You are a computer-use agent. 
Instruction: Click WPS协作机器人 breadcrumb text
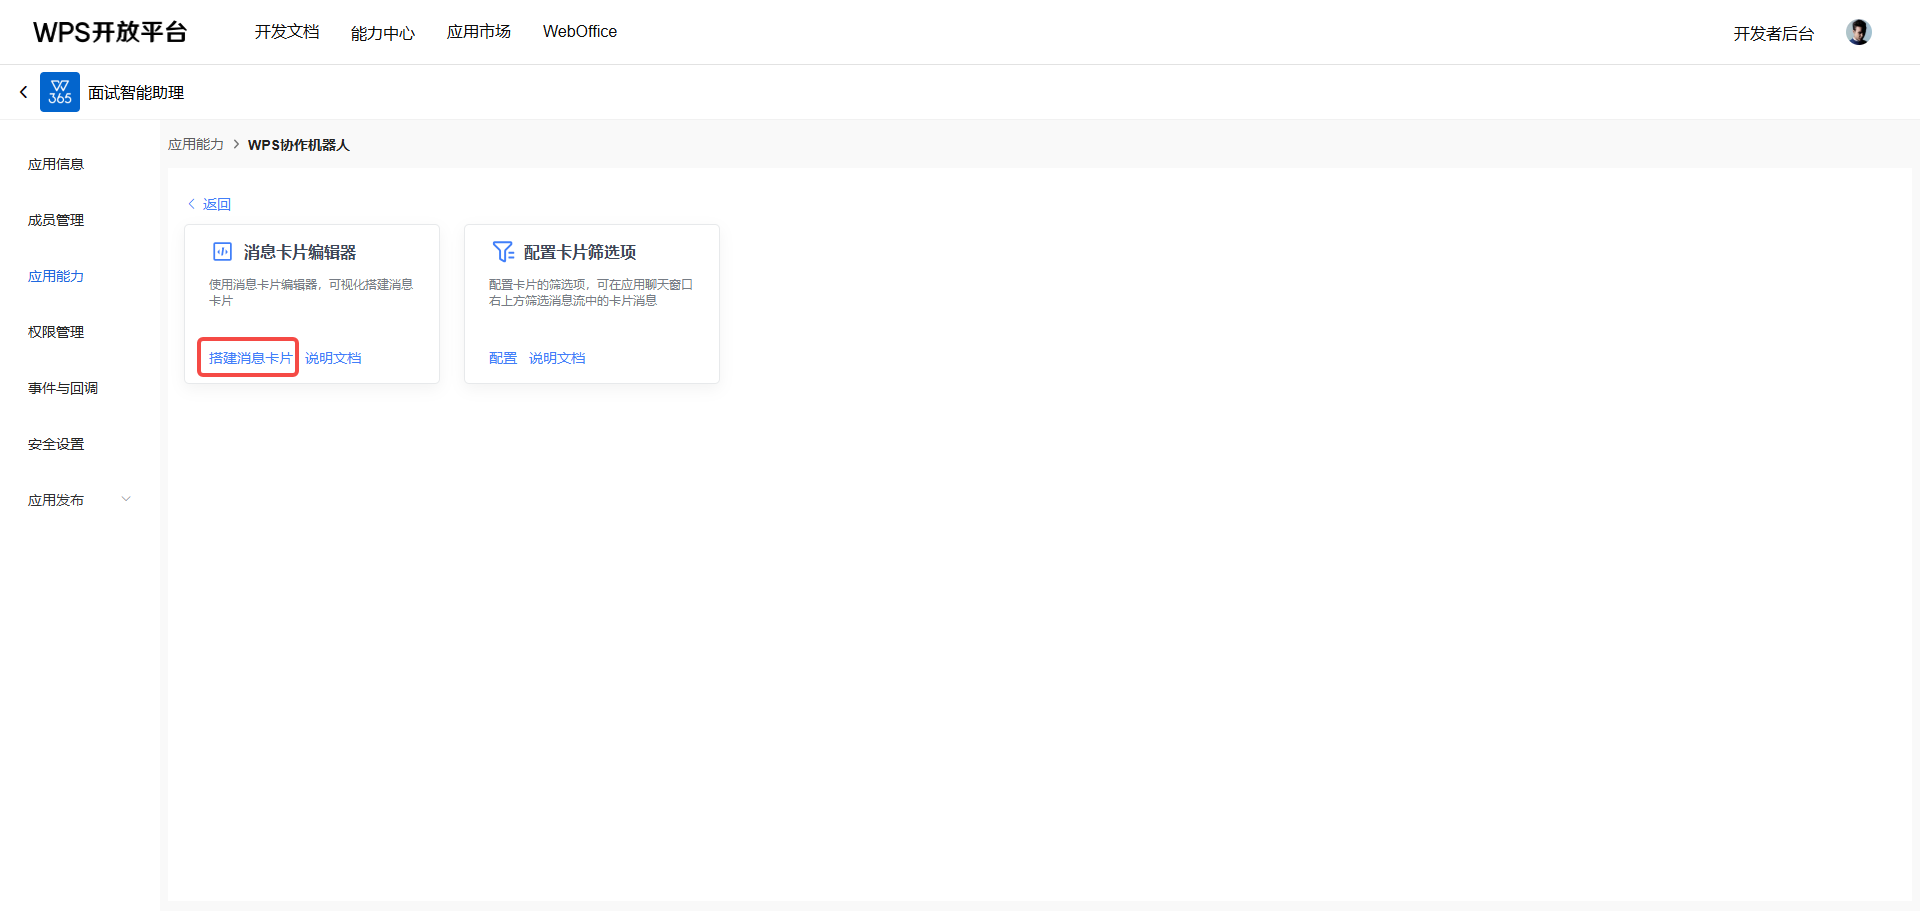tap(299, 145)
